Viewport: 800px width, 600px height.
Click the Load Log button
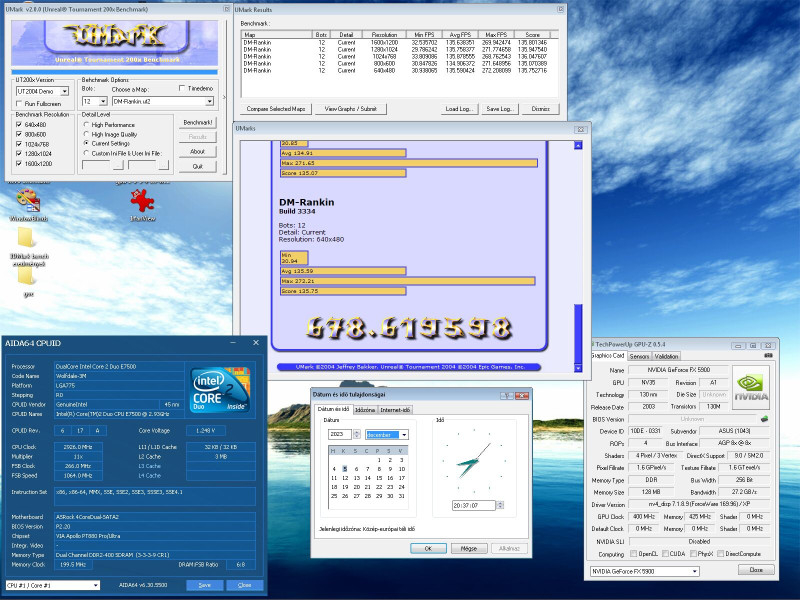[x=459, y=109]
